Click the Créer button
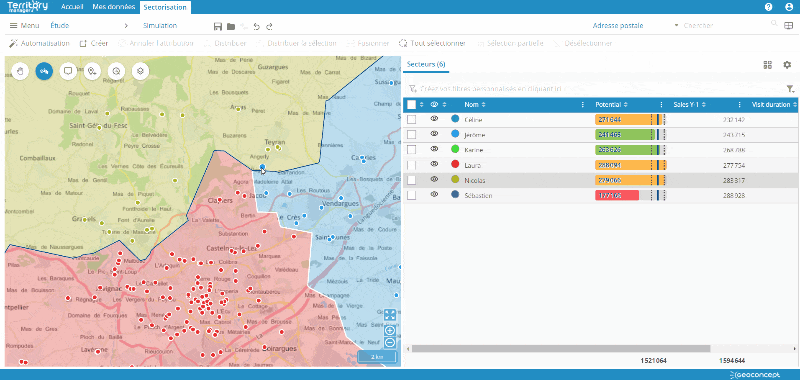Screen dimensions: 800x380 pyautogui.click(x=94, y=43)
